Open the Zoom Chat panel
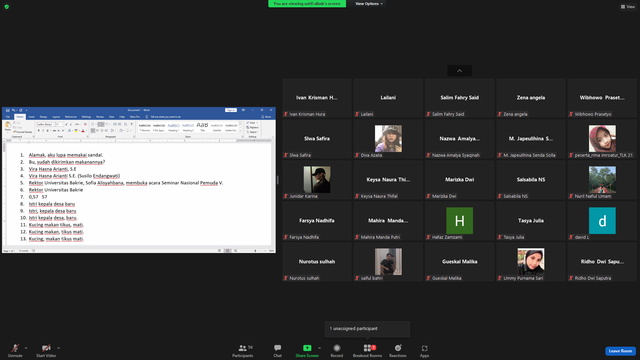Screen dimensions: 640x360 click(278, 350)
